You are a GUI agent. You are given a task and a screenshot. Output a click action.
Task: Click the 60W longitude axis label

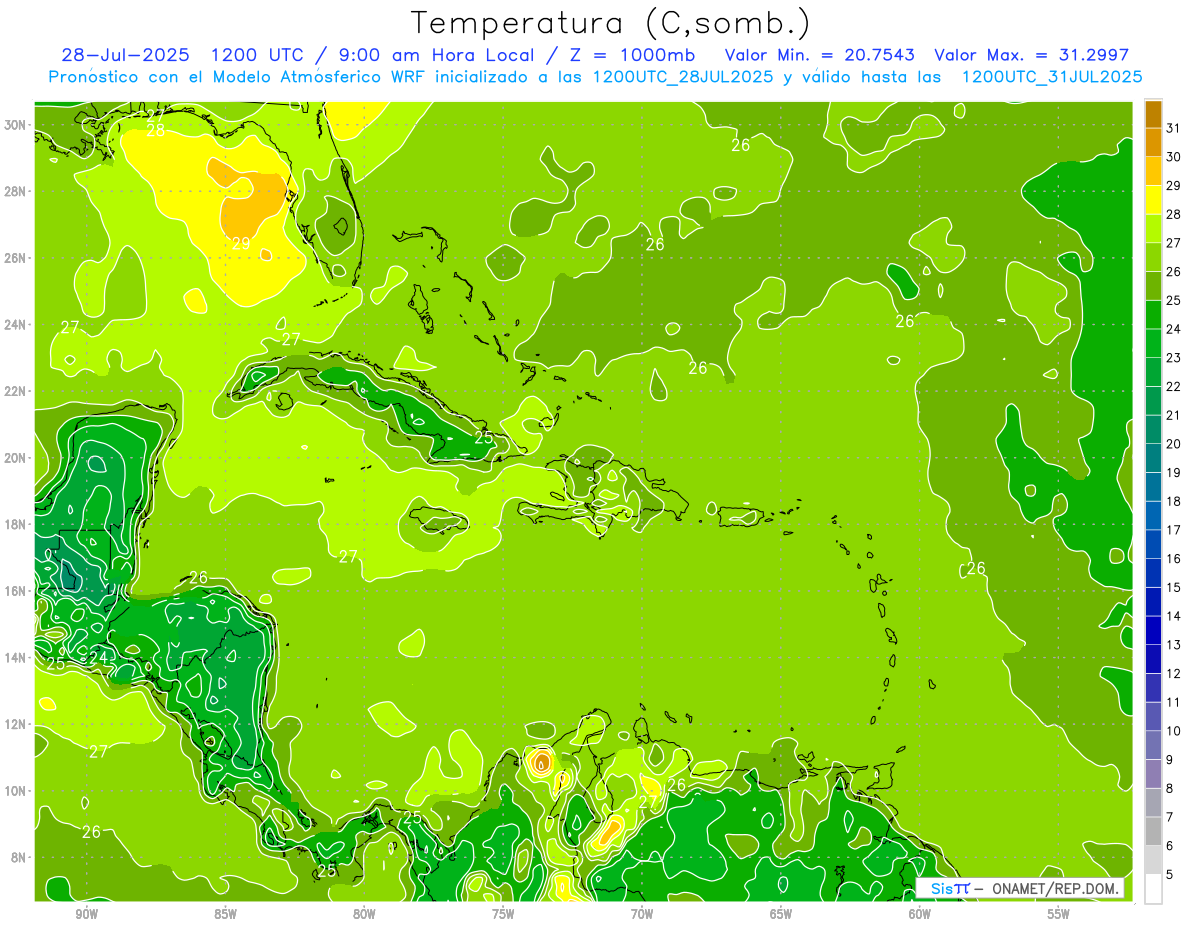920,915
